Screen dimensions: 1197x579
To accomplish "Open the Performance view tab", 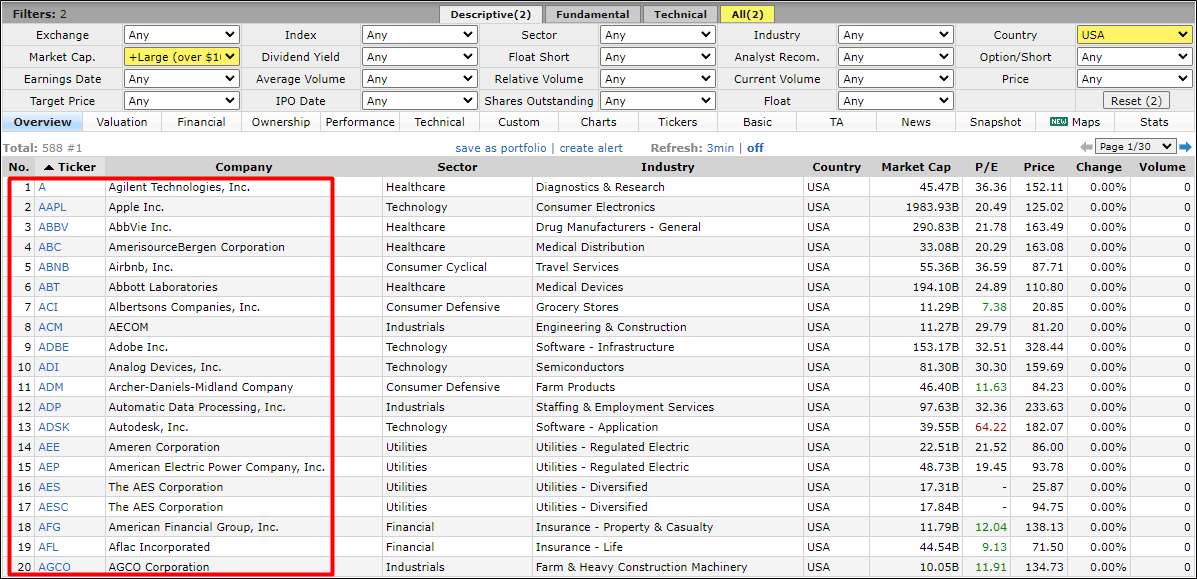I will point(360,122).
